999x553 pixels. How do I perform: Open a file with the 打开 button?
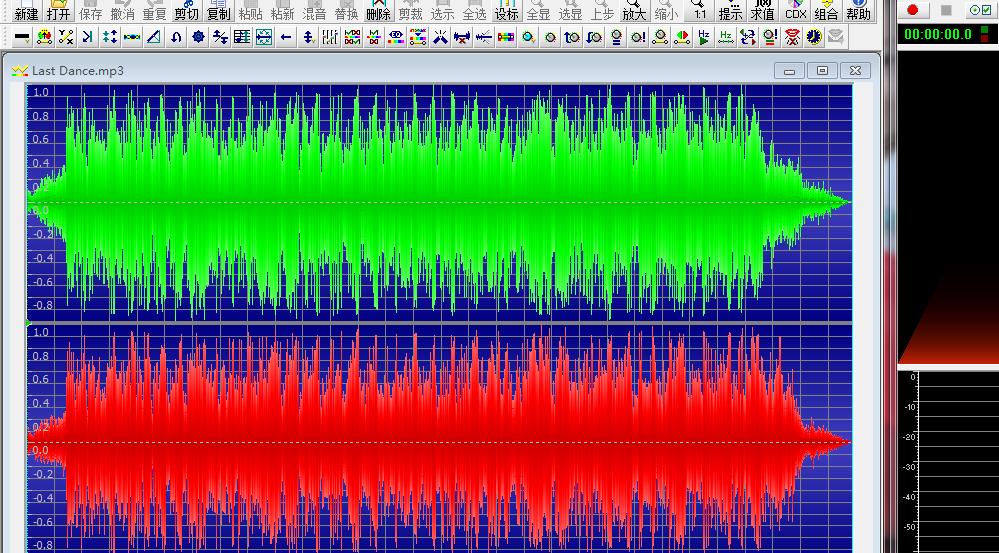[x=58, y=12]
